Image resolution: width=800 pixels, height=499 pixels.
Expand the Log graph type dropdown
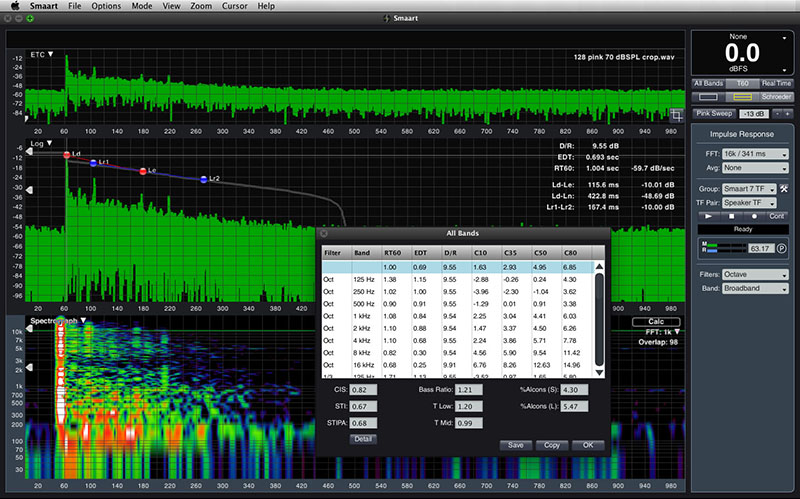click(x=49, y=143)
